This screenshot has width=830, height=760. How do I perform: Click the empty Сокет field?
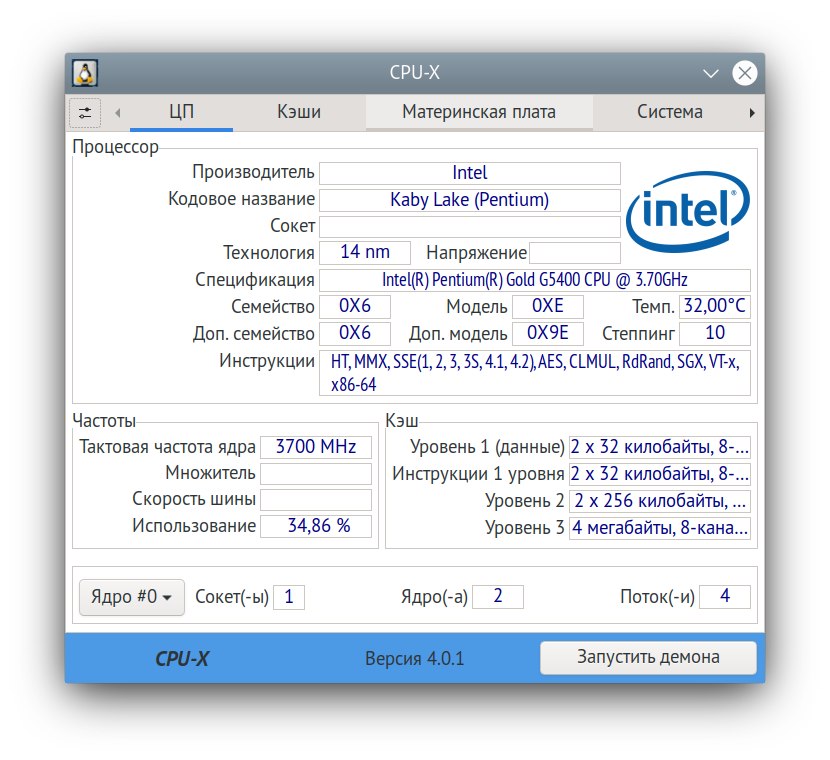[x=470, y=227]
